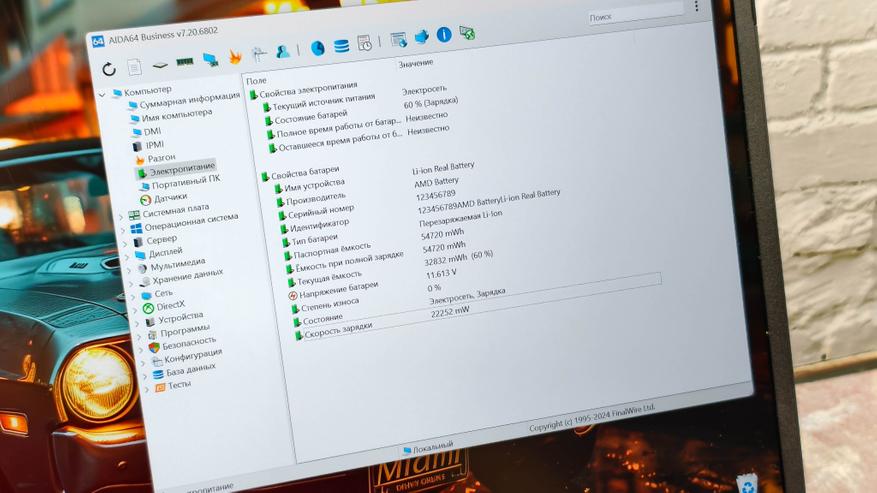Image resolution: width=877 pixels, height=493 pixels.
Task: Click the blue pie chart toolbar icon
Action: coord(318,48)
